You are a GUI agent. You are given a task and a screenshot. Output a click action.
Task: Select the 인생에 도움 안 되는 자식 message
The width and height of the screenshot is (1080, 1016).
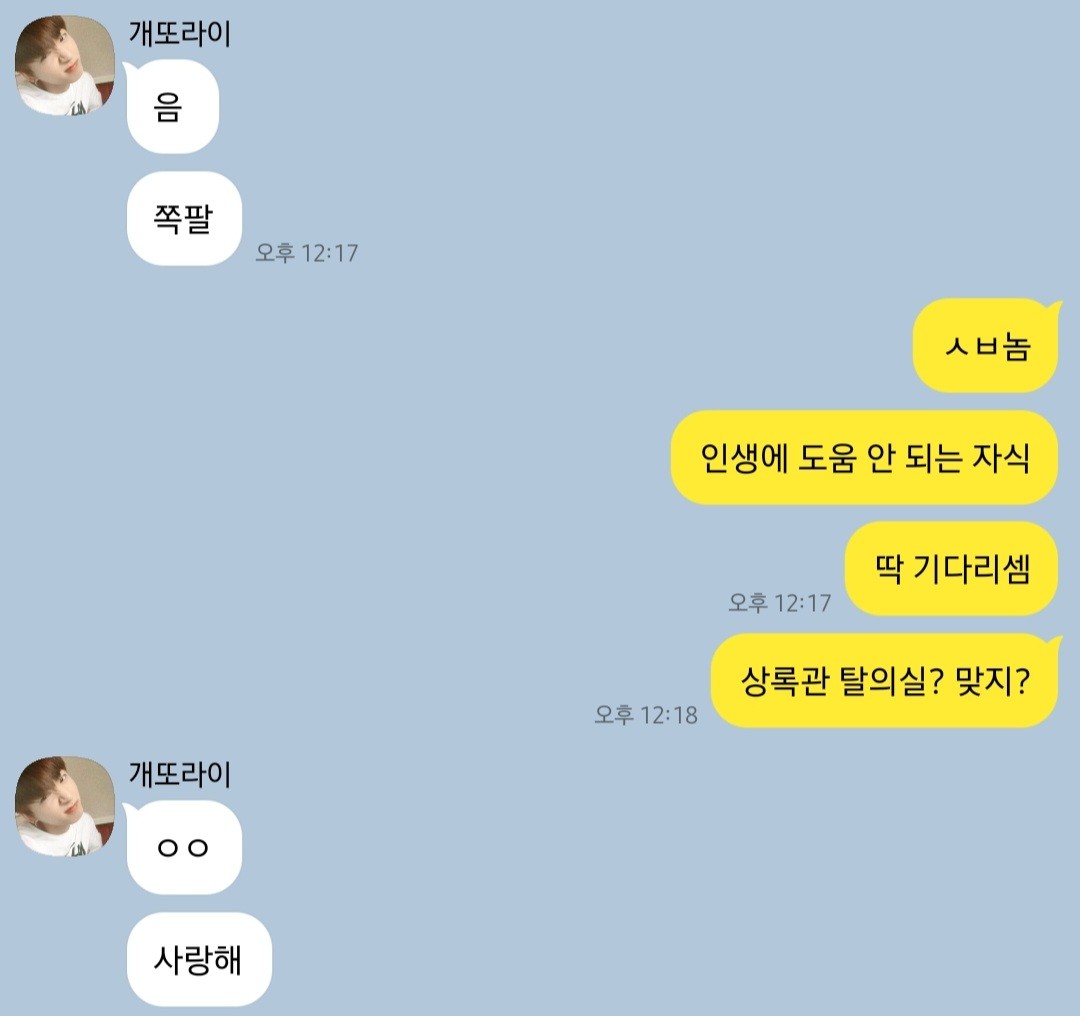point(864,457)
